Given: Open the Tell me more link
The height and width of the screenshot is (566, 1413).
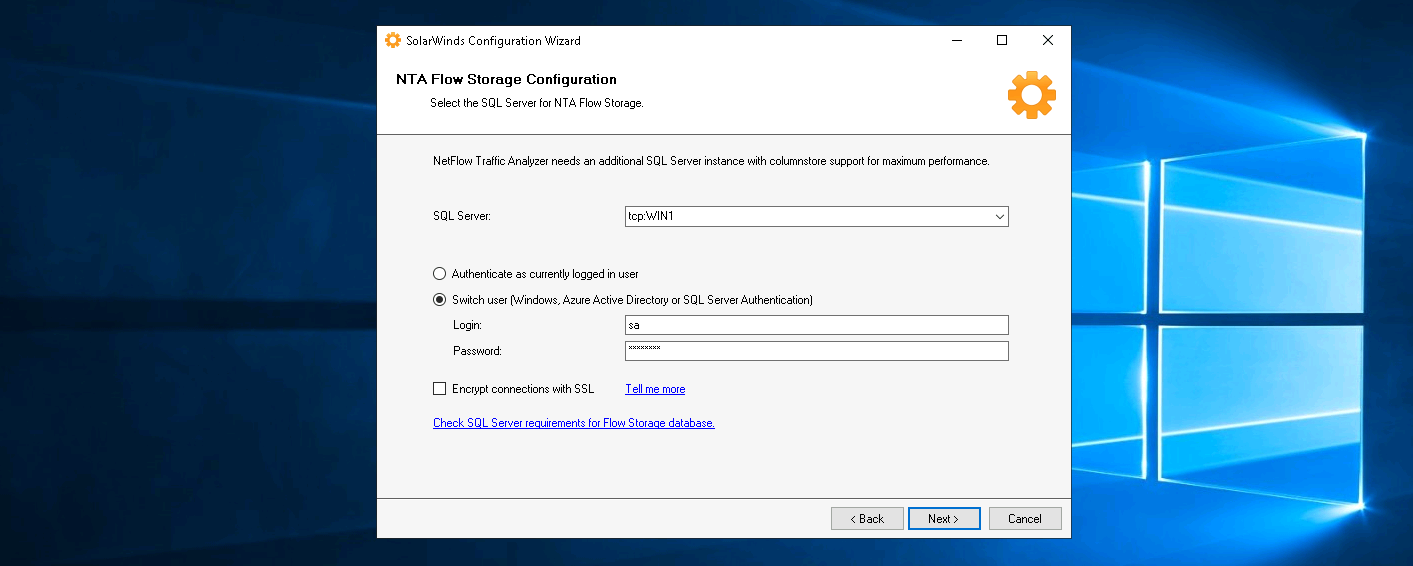Looking at the screenshot, I should coord(655,389).
